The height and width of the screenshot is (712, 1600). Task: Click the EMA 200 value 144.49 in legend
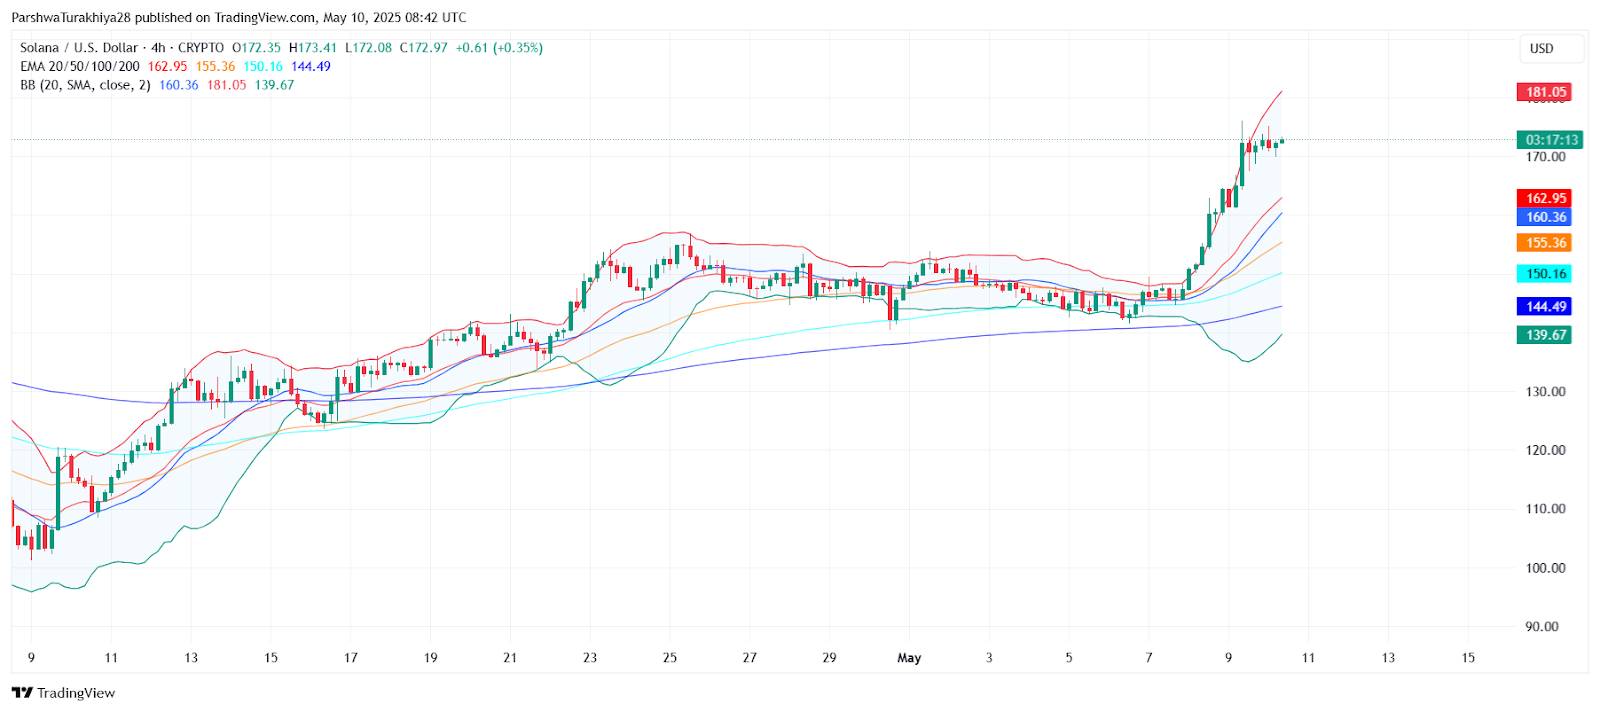(311, 67)
